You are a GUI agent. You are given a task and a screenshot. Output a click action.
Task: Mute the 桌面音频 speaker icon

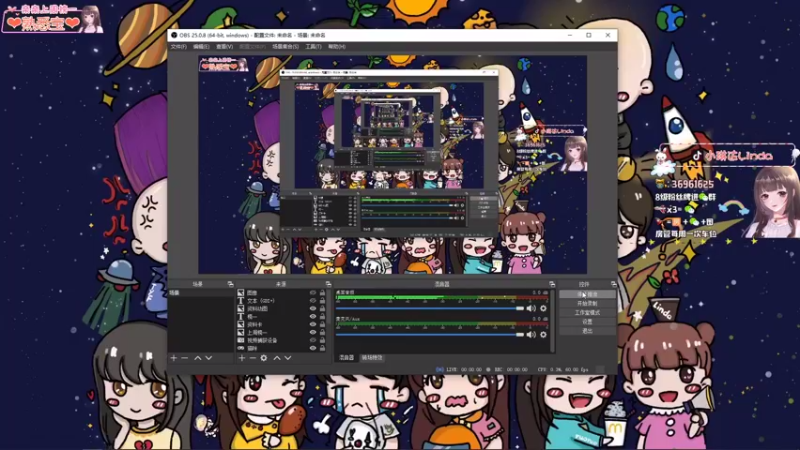tap(531, 308)
